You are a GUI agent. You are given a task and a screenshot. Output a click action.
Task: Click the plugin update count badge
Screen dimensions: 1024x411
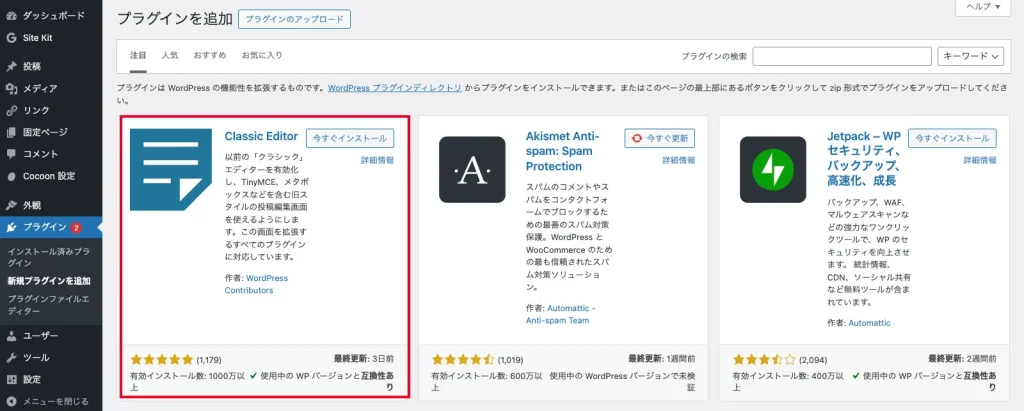pos(76,227)
